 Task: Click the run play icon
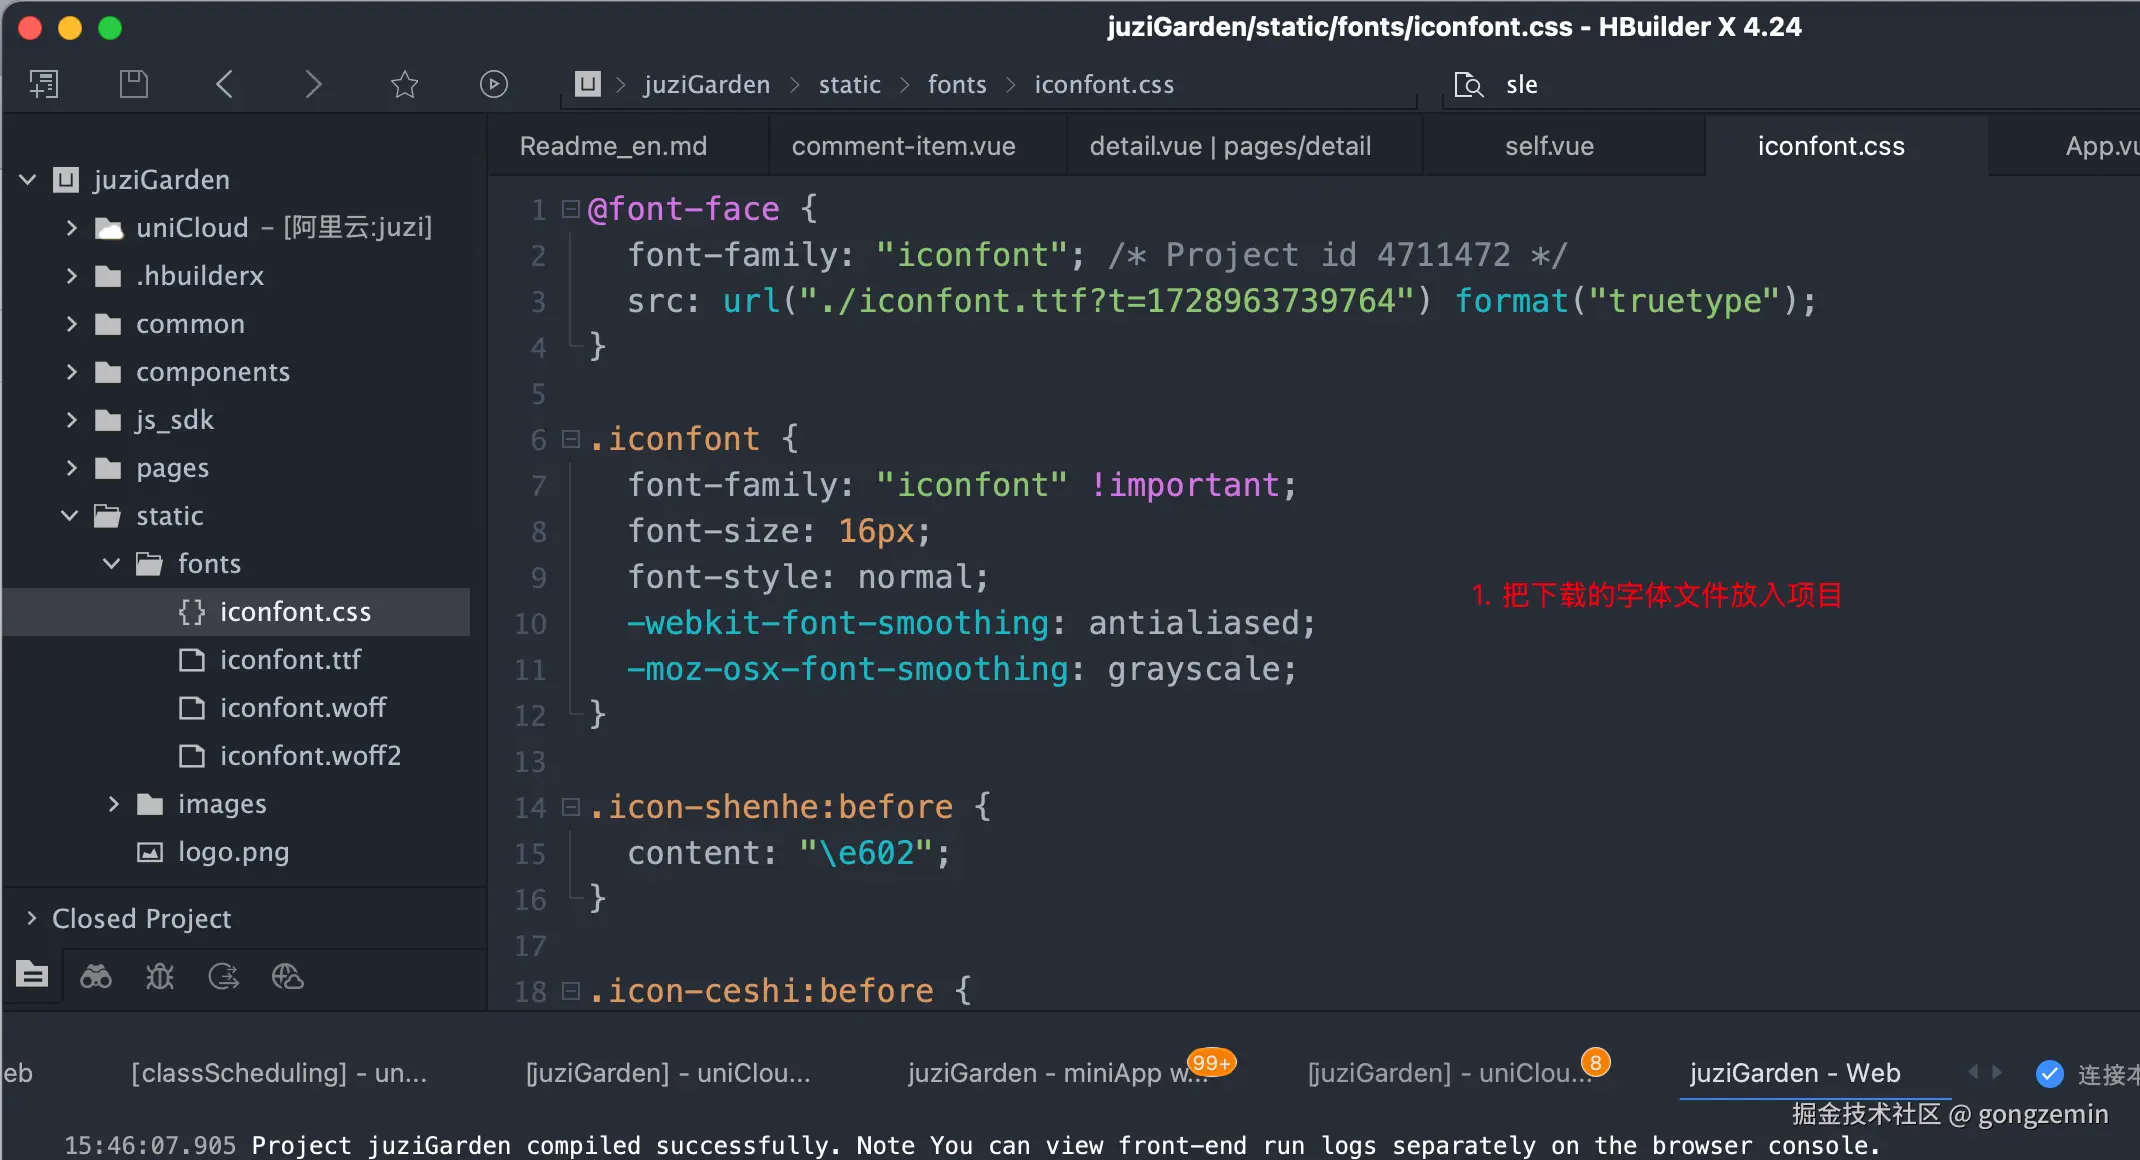point(493,84)
